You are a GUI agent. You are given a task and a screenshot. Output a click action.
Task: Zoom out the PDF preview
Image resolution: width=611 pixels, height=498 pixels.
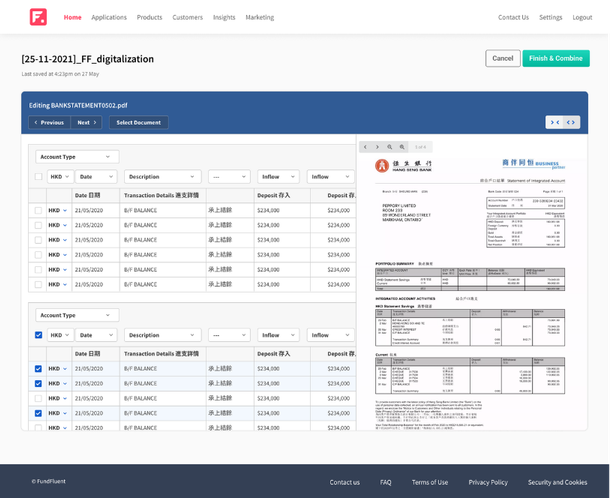(390, 147)
